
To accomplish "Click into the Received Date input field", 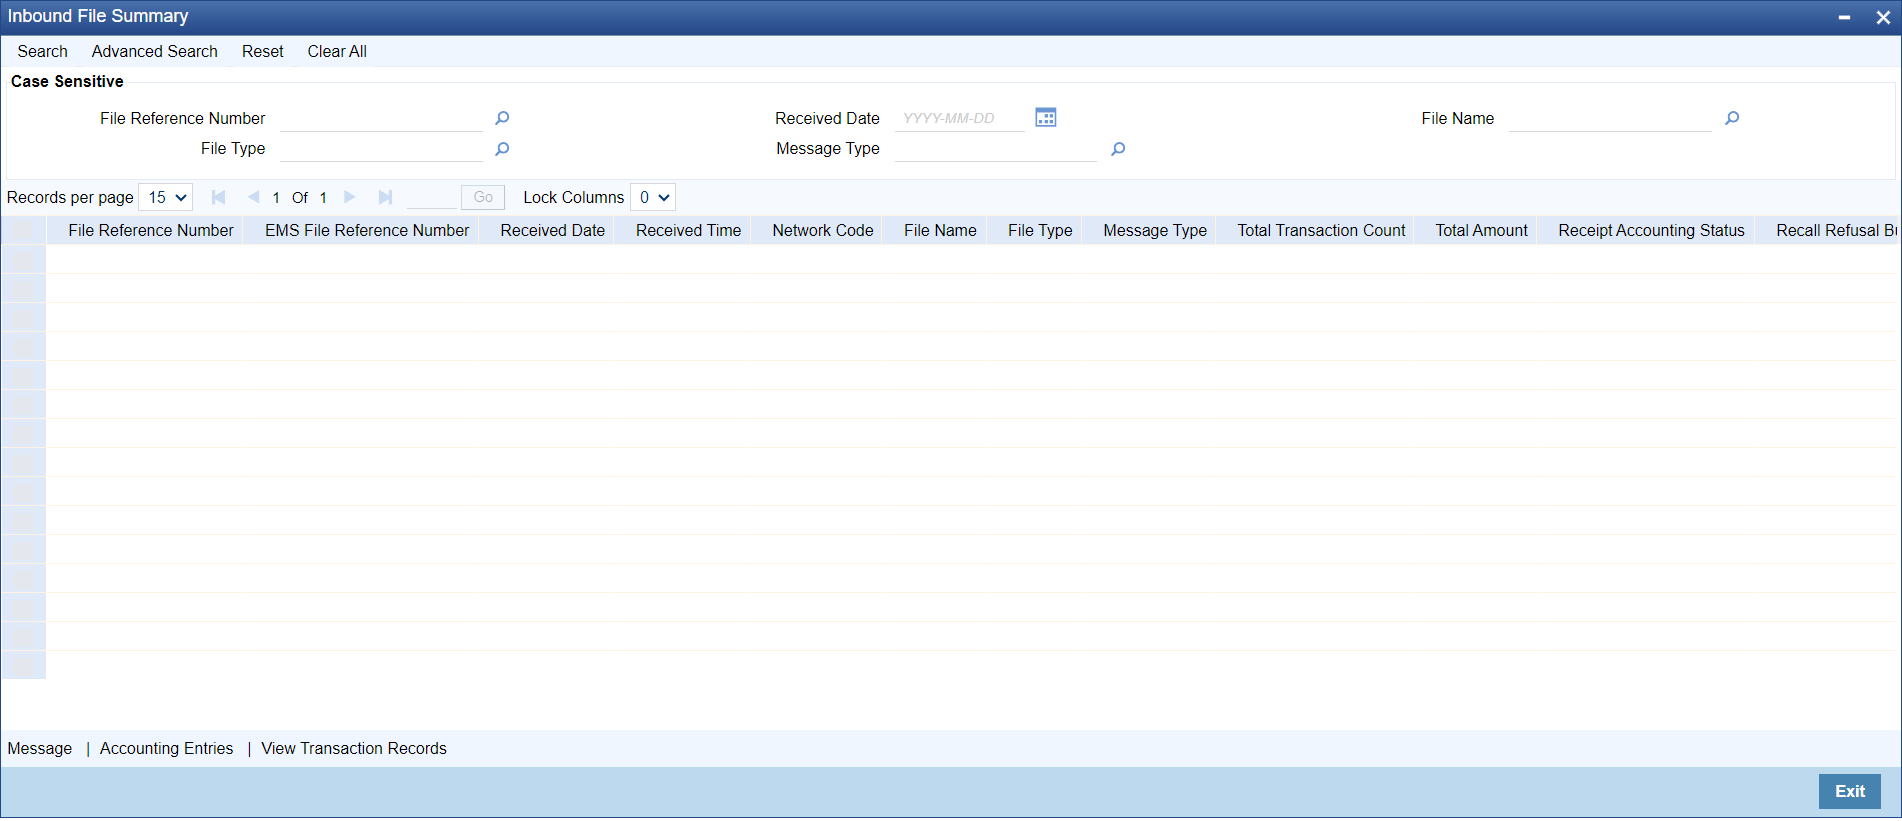I will 960,118.
